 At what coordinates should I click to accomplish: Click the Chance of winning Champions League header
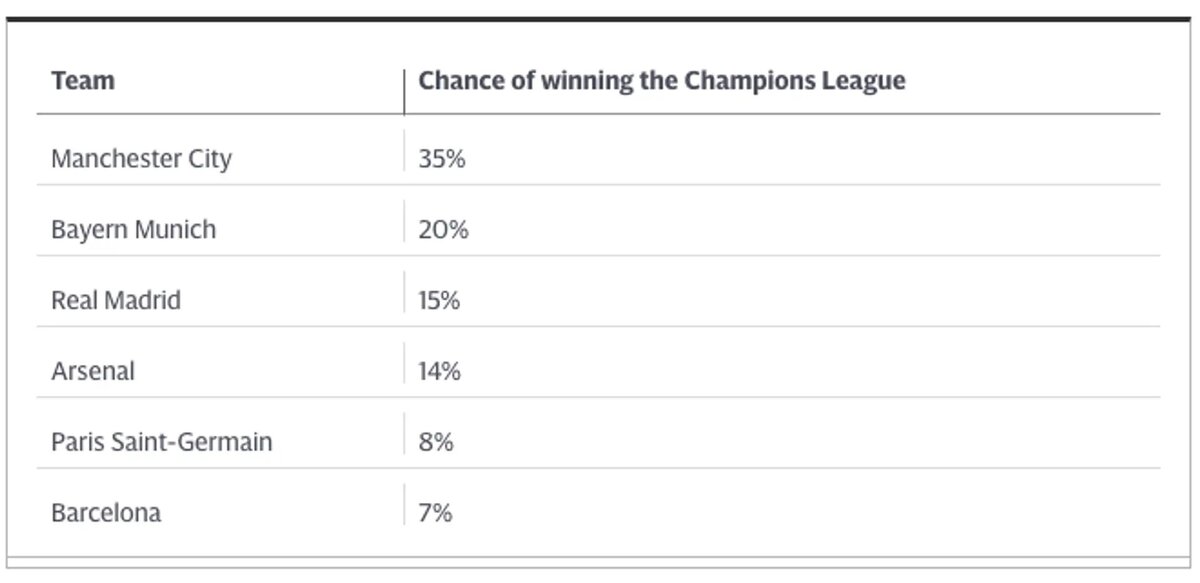tap(661, 81)
